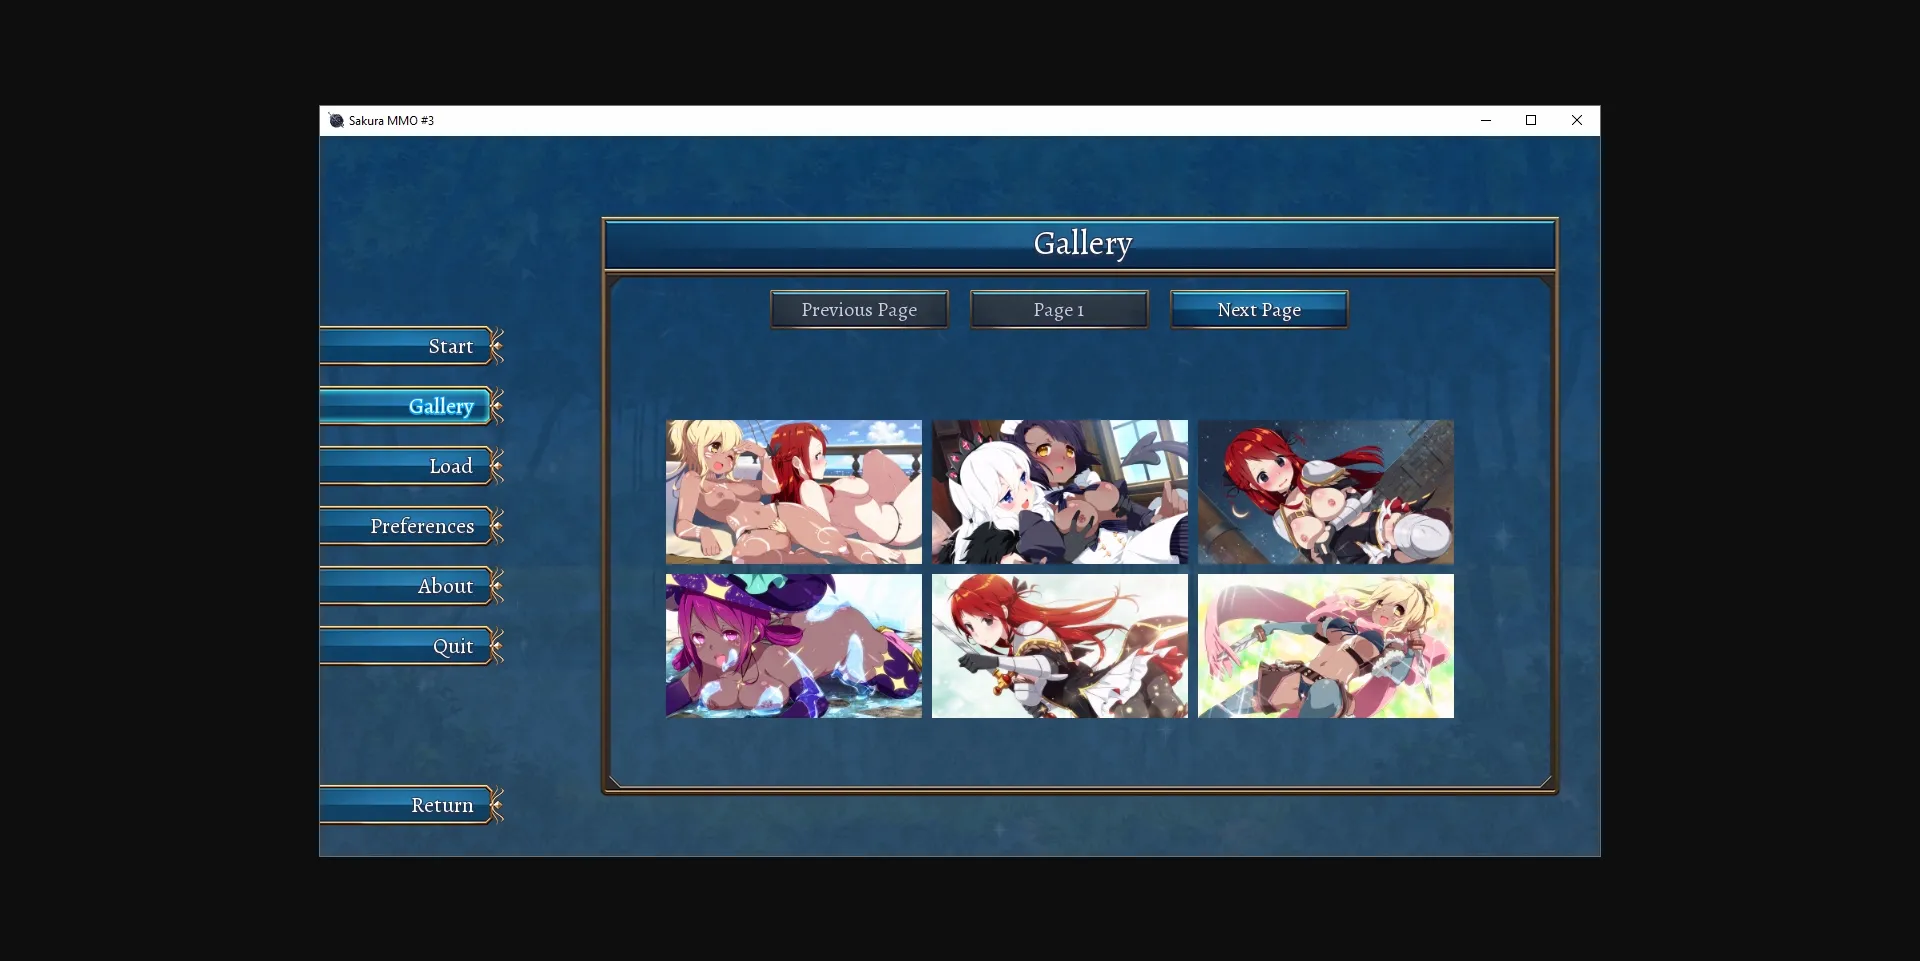This screenshot has width=1920, height=961.
Task: Open the purple-haired witch water scene
Action: click(x=793, y=646)
